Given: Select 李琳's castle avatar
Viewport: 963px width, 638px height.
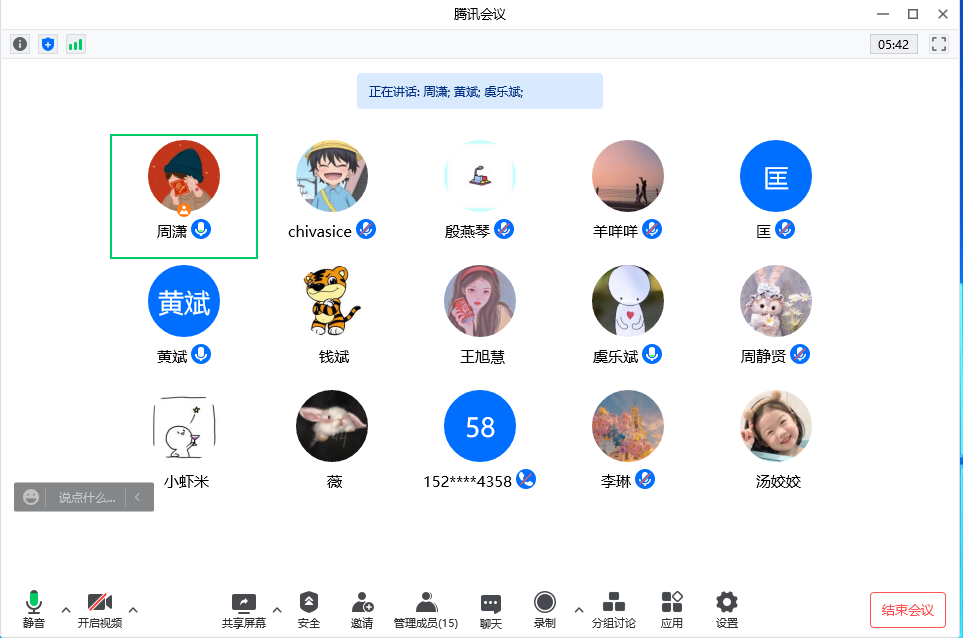Looking at the screenshot, I should (628, 426).
